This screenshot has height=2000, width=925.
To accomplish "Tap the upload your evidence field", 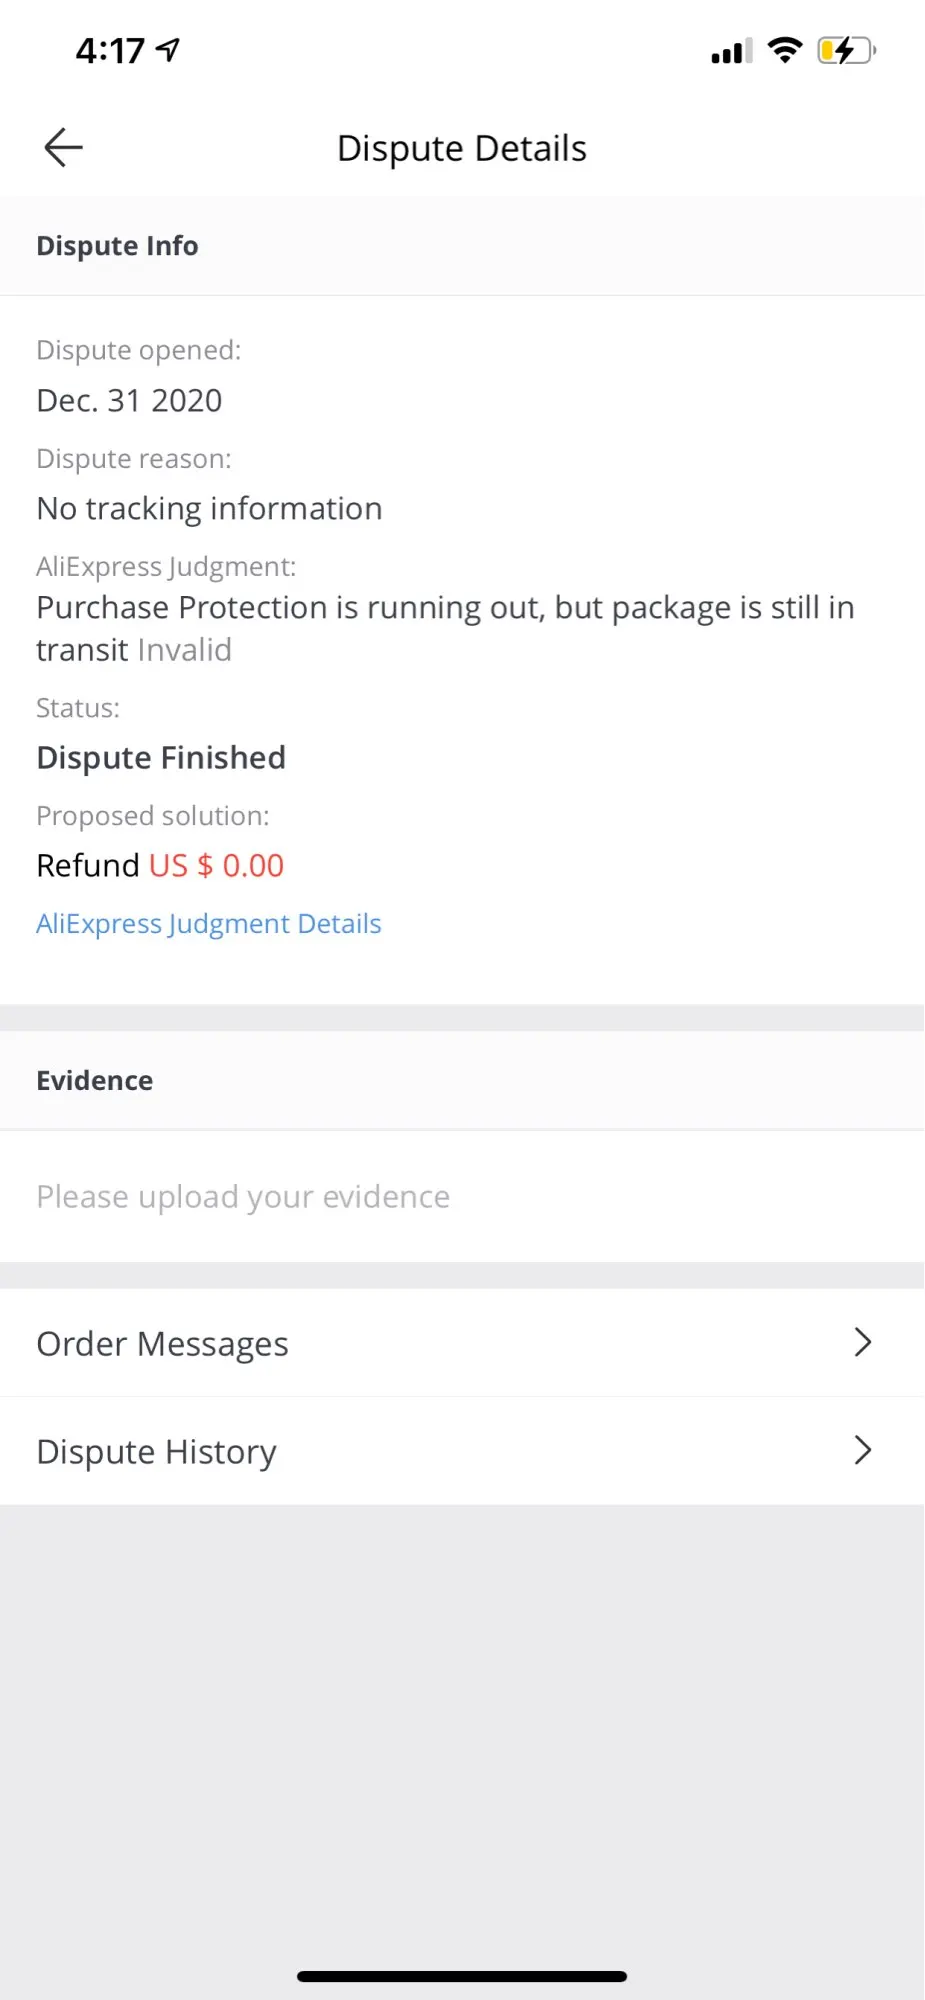I will click(x=243, y=1196).
